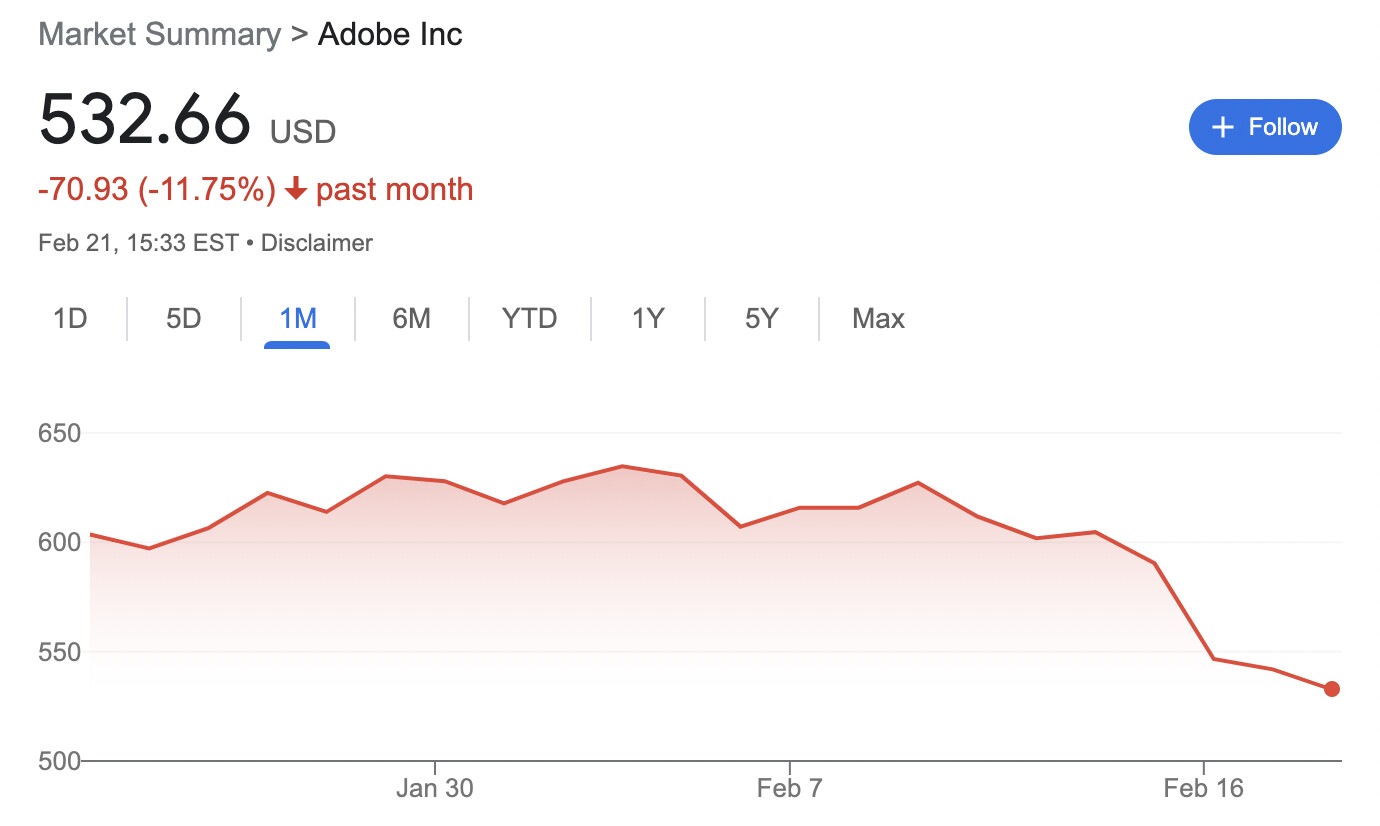Click the red endpoint dot on chart
The width and height of the screenshot is (1380, 826).
point(1331,689)
